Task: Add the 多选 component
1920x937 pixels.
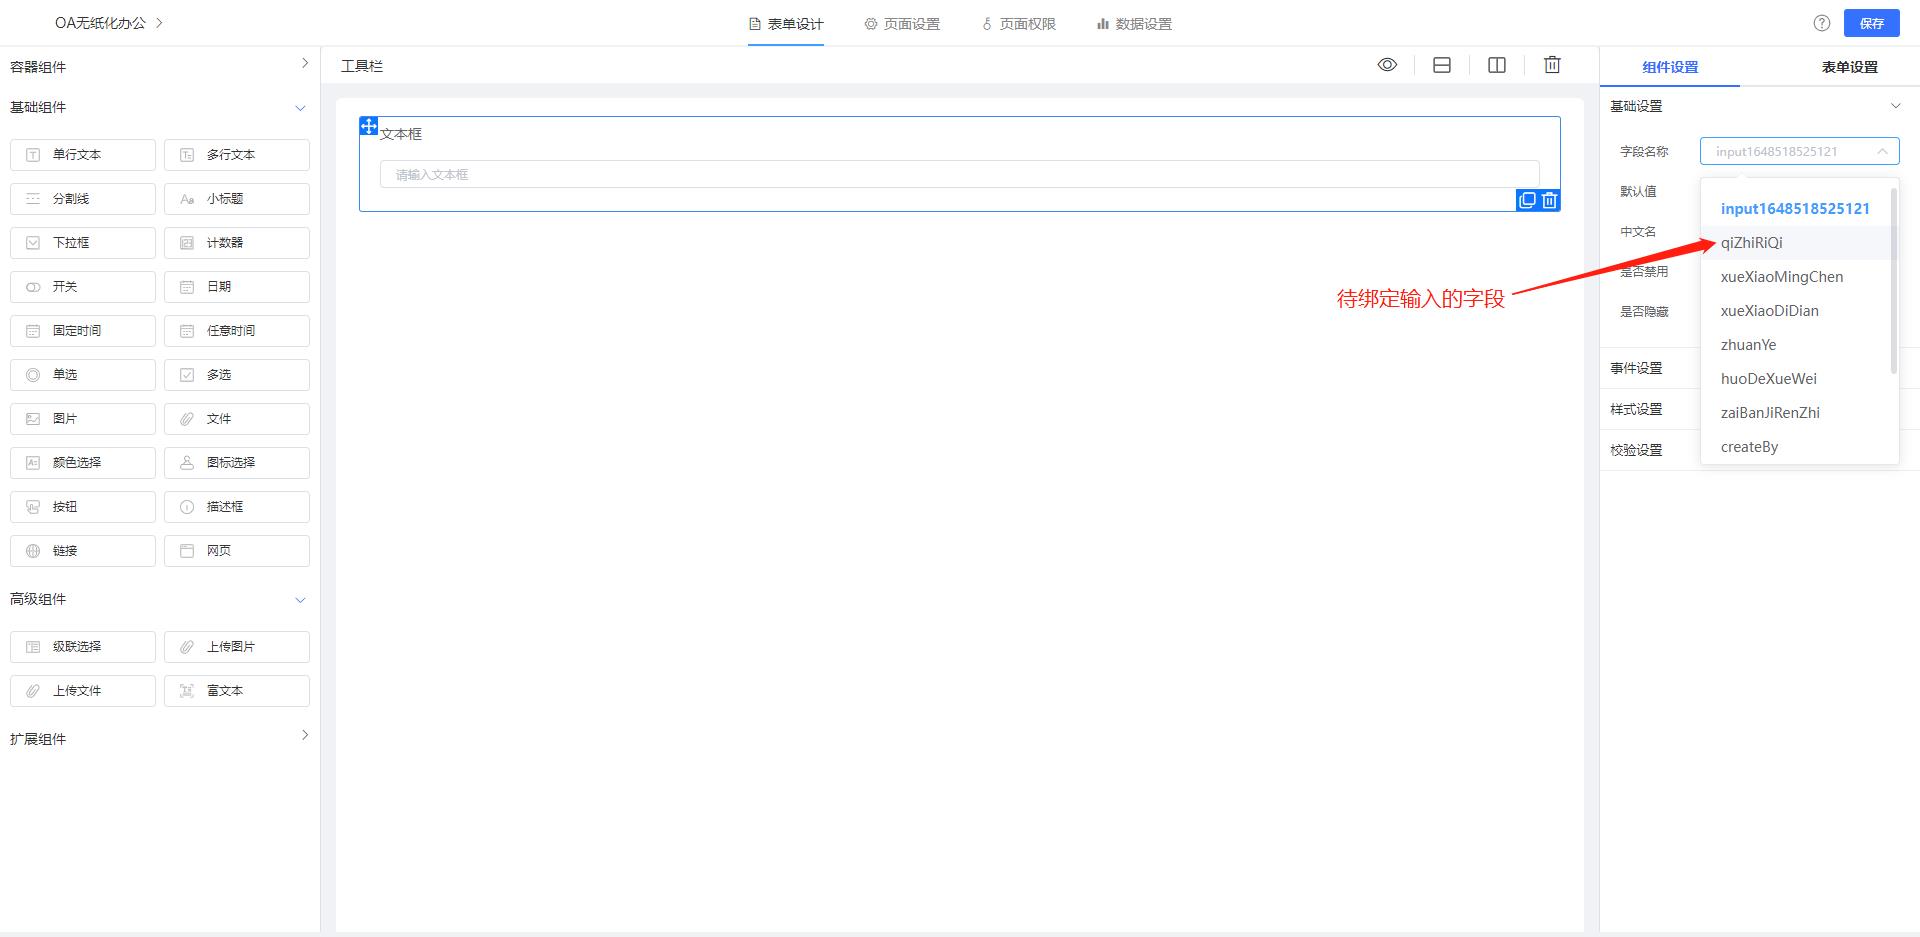Action: coord(237,375)
